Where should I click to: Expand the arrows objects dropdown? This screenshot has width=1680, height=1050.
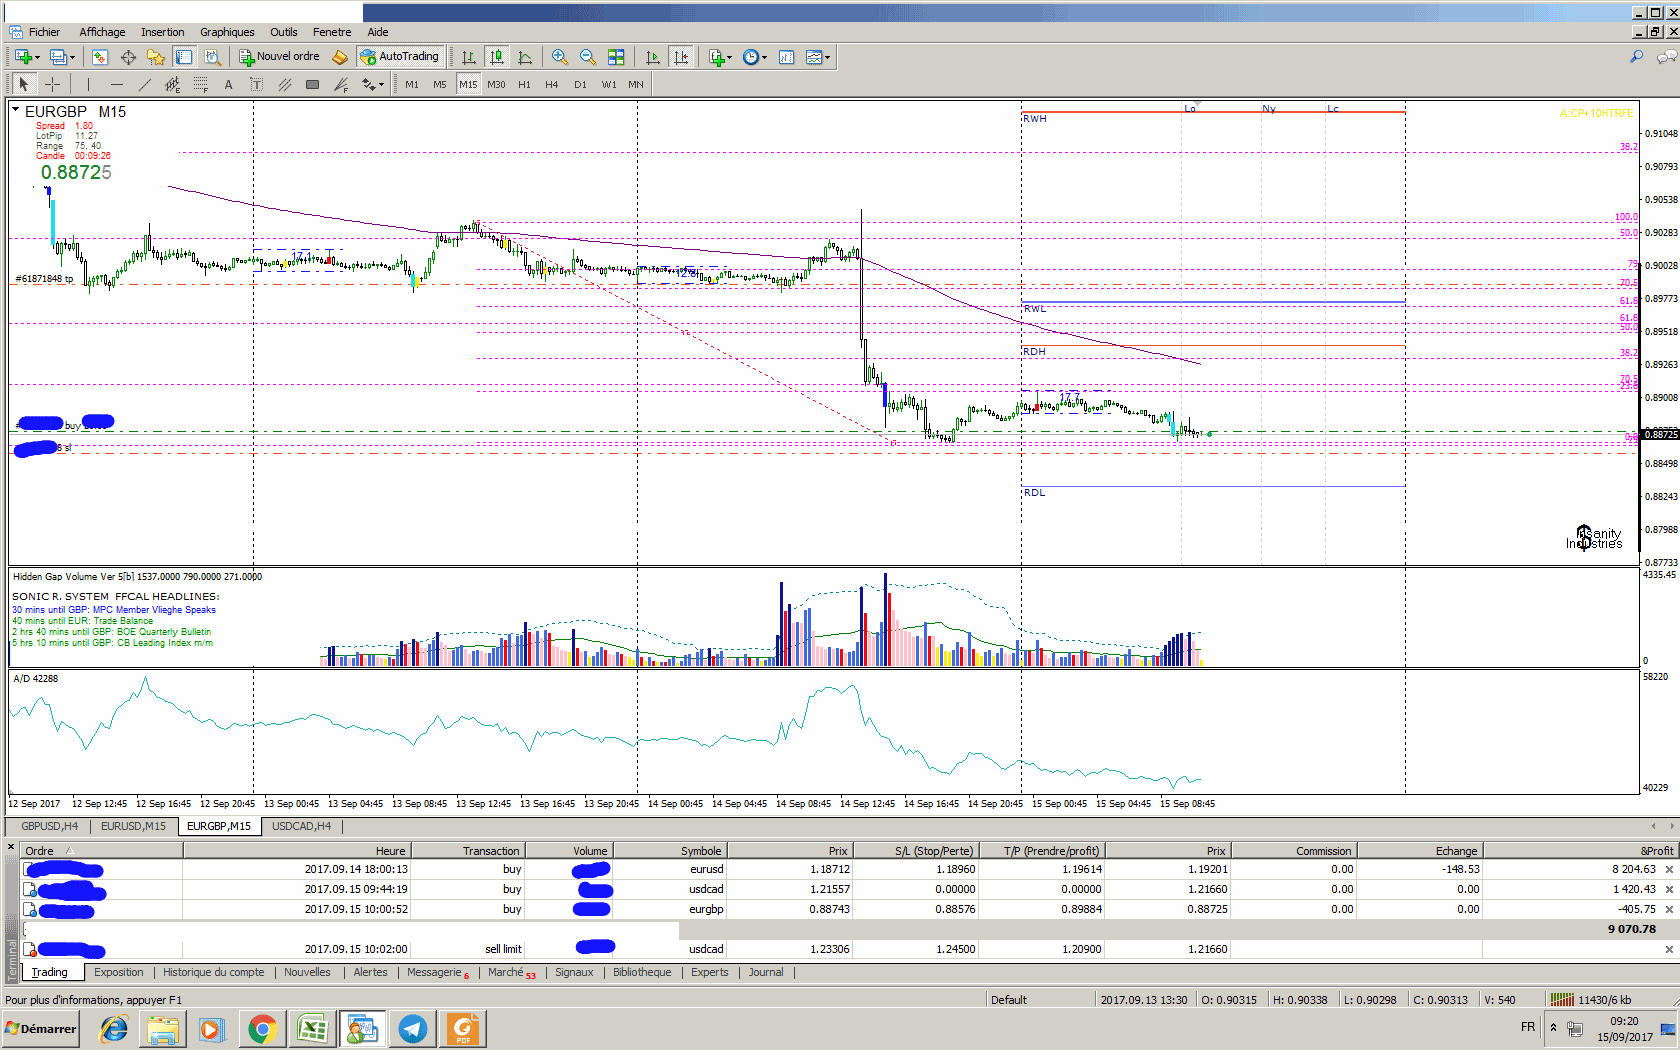pos(382,85)
